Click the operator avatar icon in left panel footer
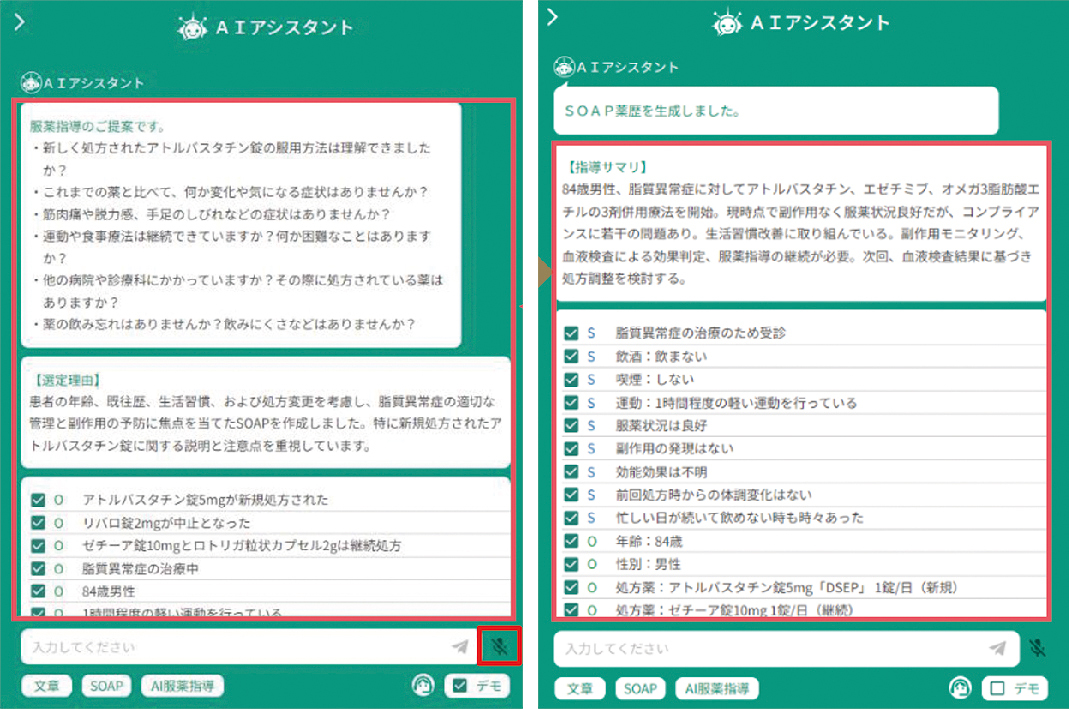This screenshot has height=709, width=1069. pyautogui.click(x=424, y=686)
